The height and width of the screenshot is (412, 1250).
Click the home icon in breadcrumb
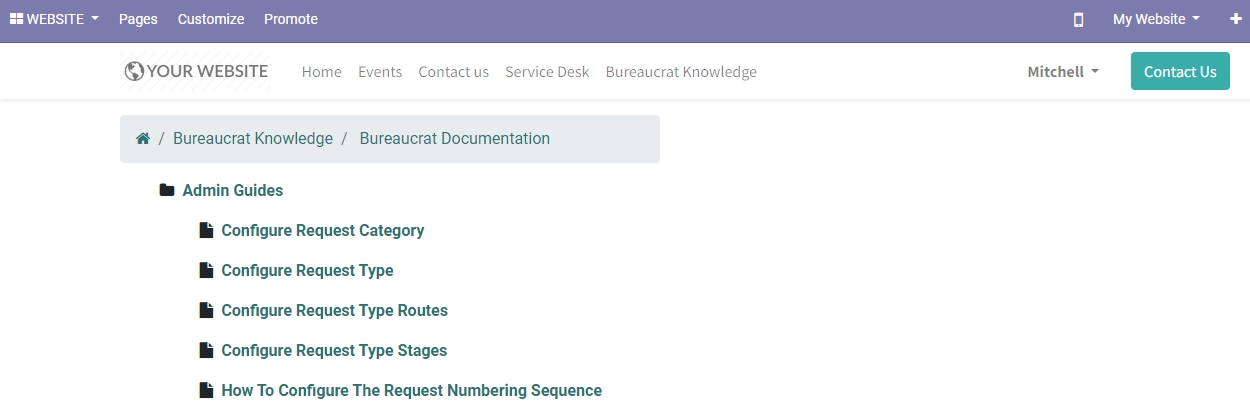click(143, 139)
